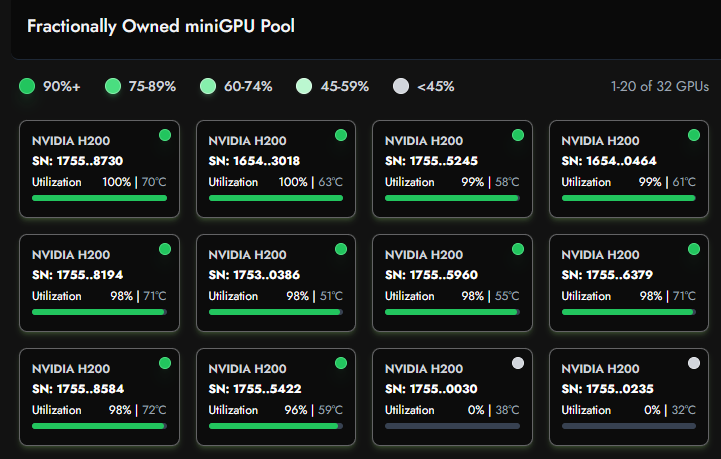This screenshot has height=459, width=721.
Task: Click '96% | 59°C' reading on SN 1755..5422
Action: pos(314,410)
